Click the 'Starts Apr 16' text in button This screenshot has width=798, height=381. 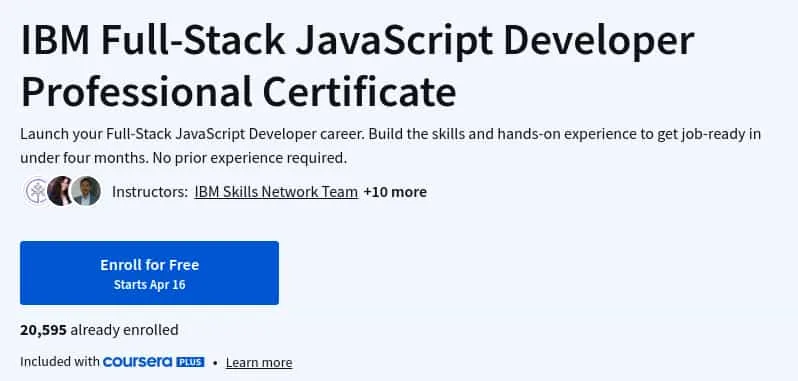[150, 285]
